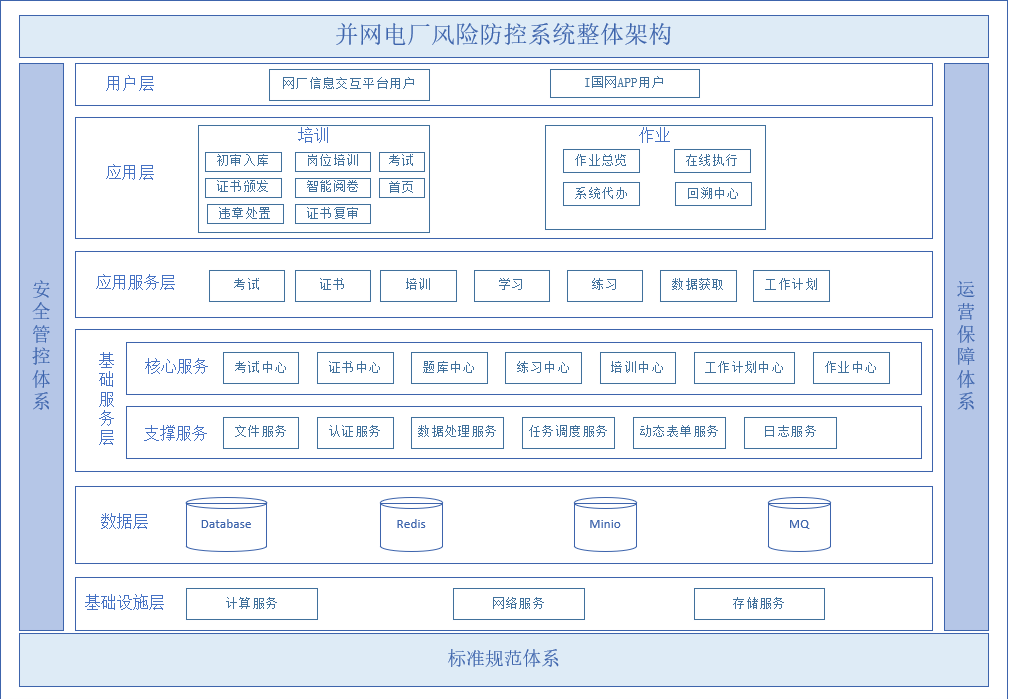
Task: Click the 作业总览 box
Action: point(601,161)
